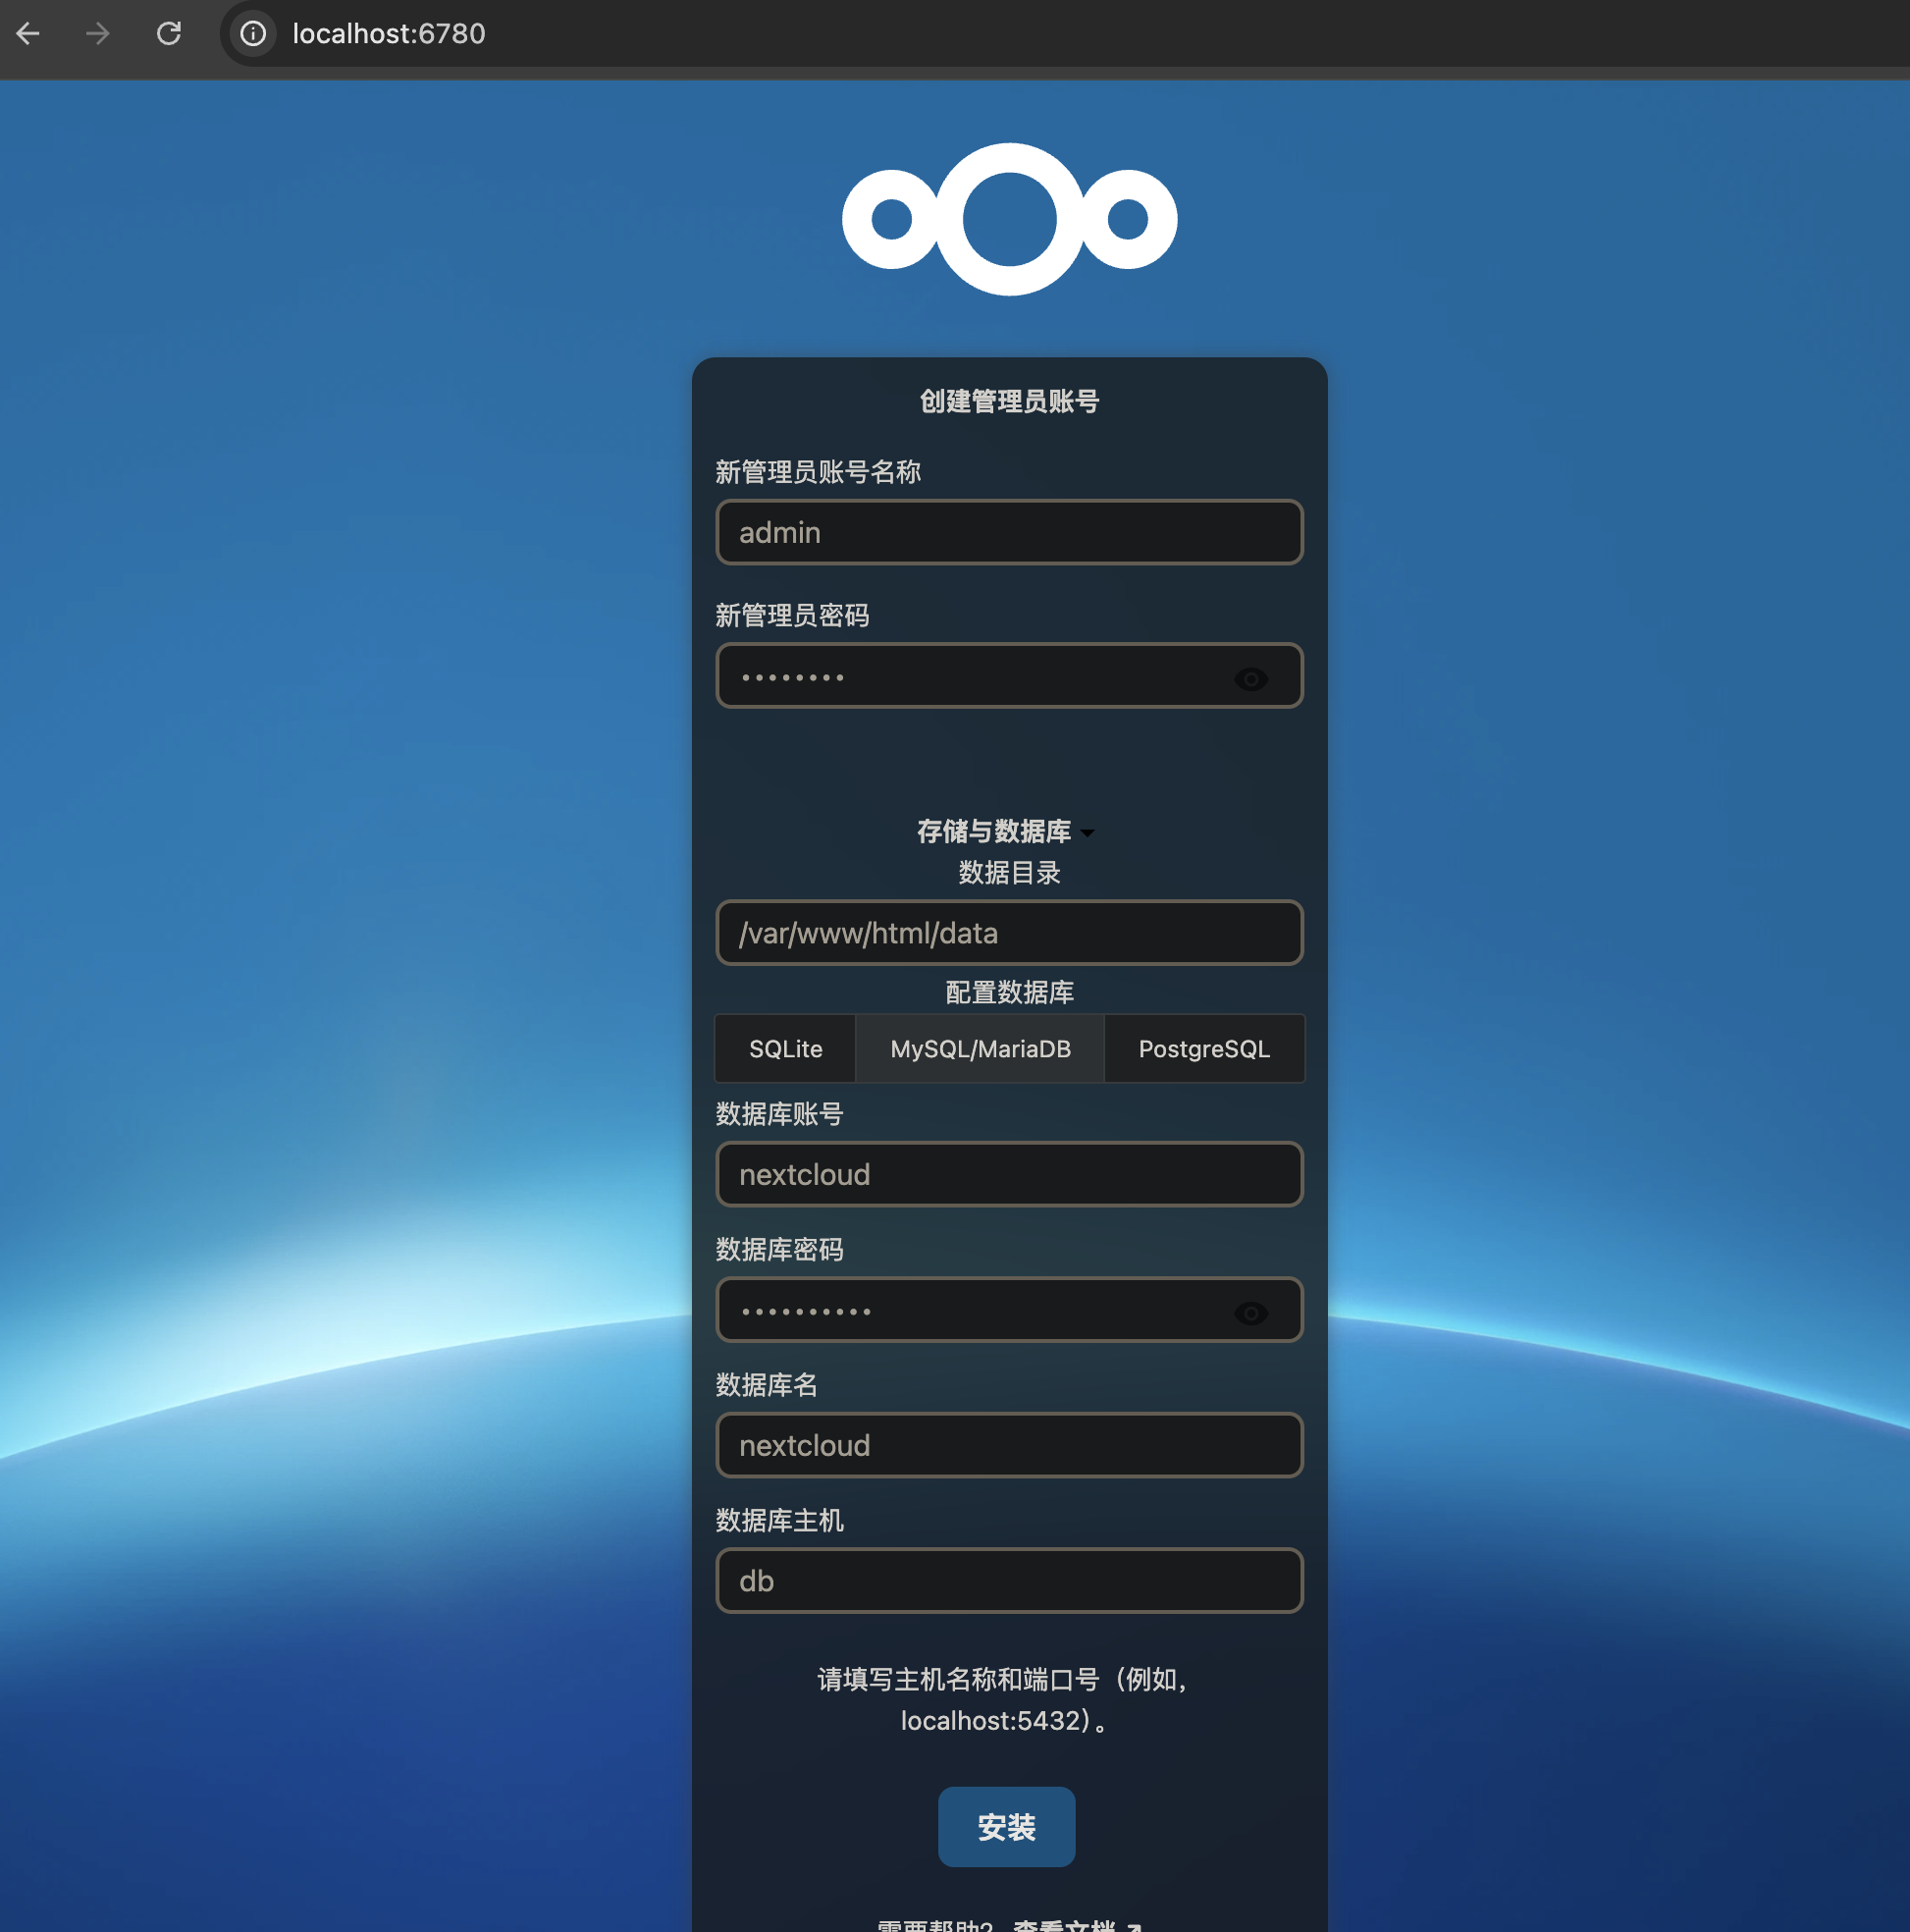1910x1932 pixels.
Task: Reload the page with refresh icon
Action: pyautogui.click(x=168, y=34)
